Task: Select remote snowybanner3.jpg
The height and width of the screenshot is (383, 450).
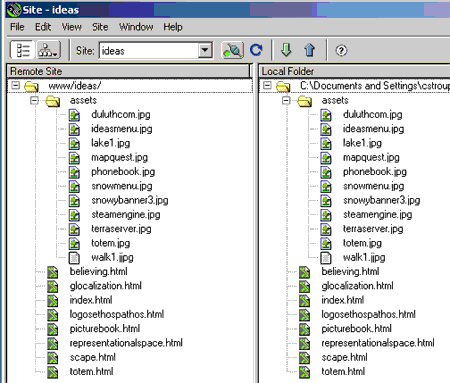Action: [130, 200]
